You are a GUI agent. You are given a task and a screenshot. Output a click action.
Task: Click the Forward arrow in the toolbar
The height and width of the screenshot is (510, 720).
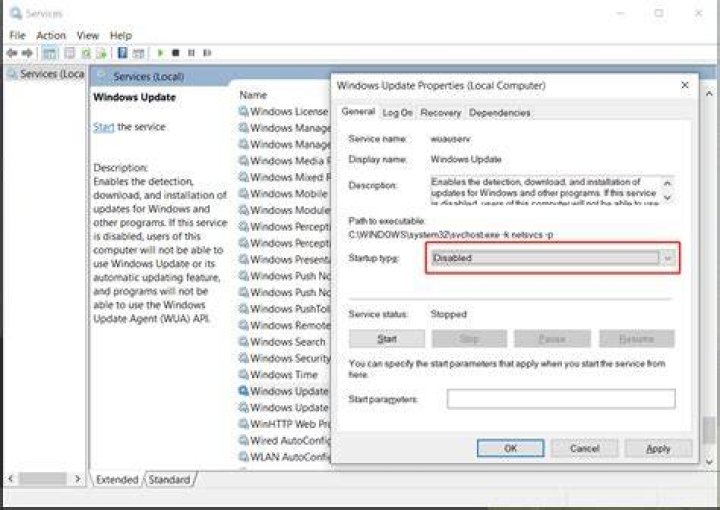(28, 53)
